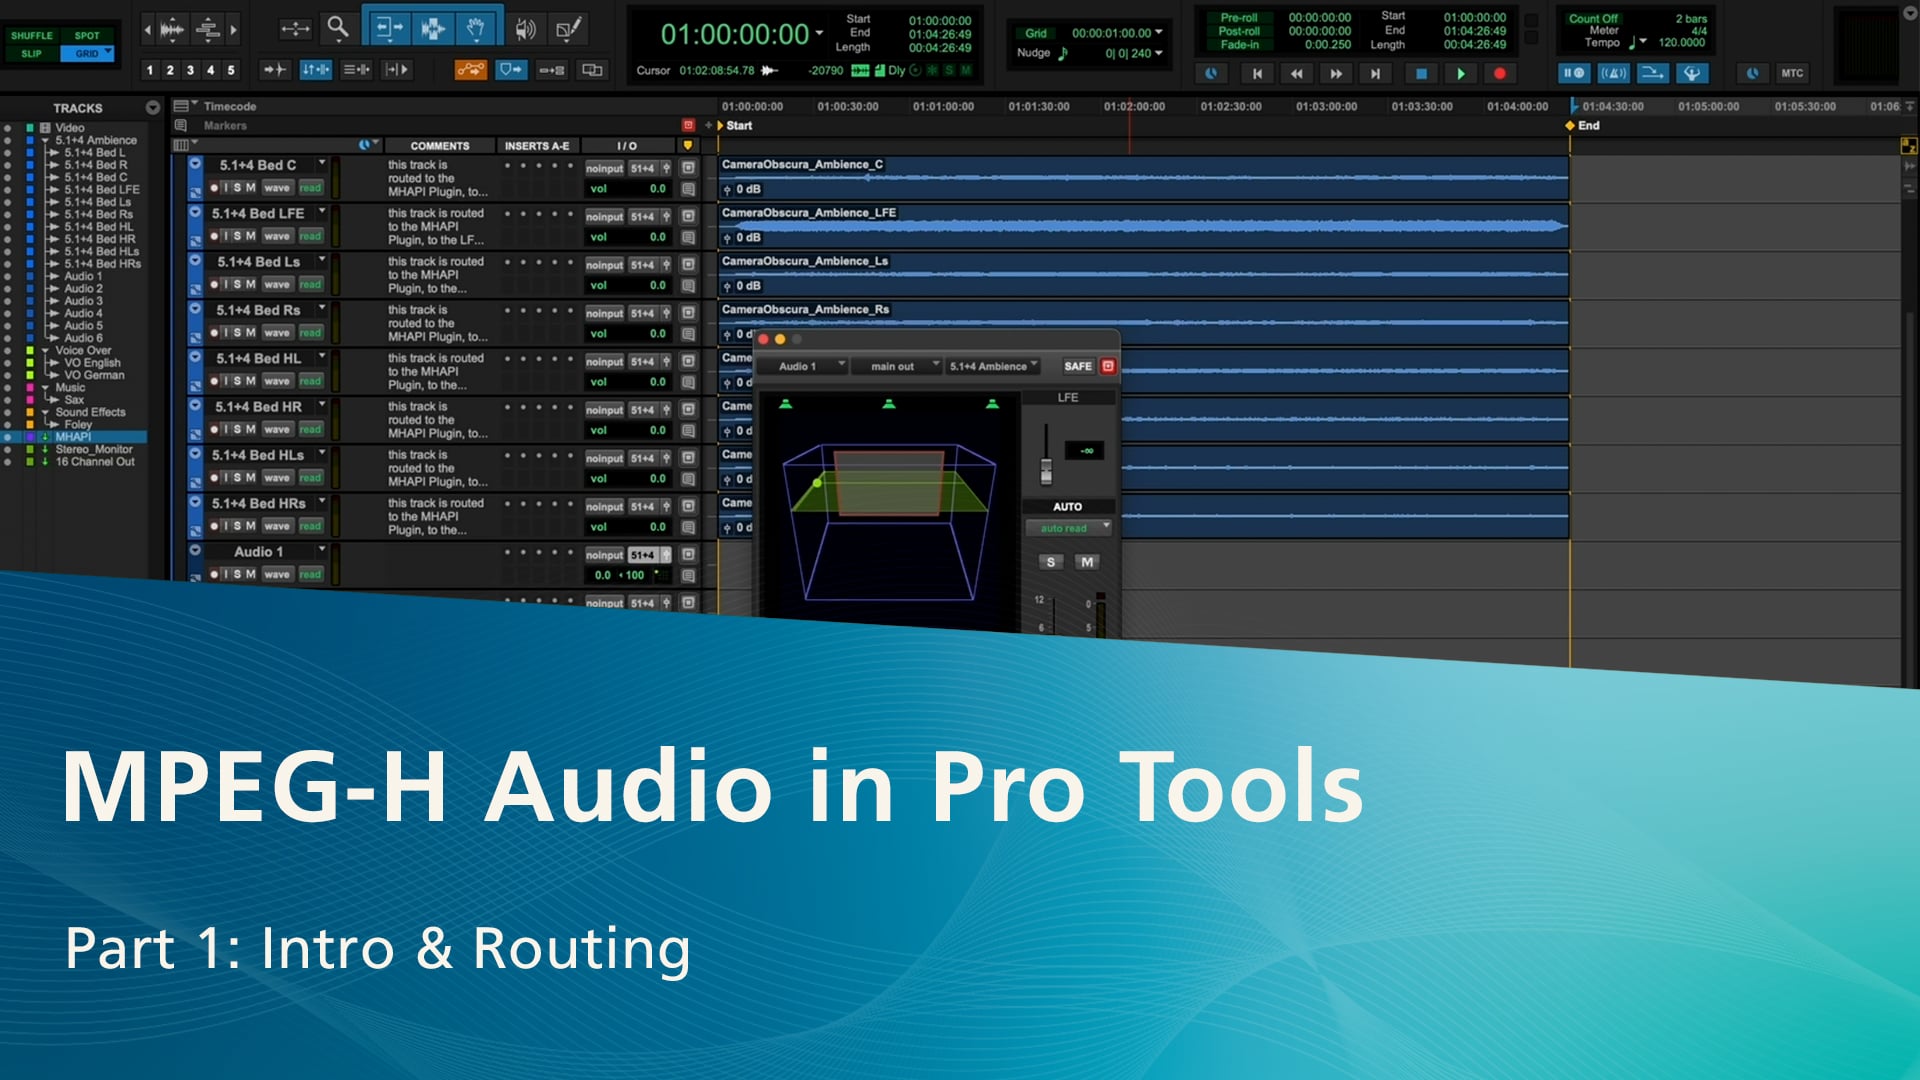Screen dimensions: 1920x1080
Task: Enable Spot edit mode
Action: pyautogui.click(x=87, y=35)
